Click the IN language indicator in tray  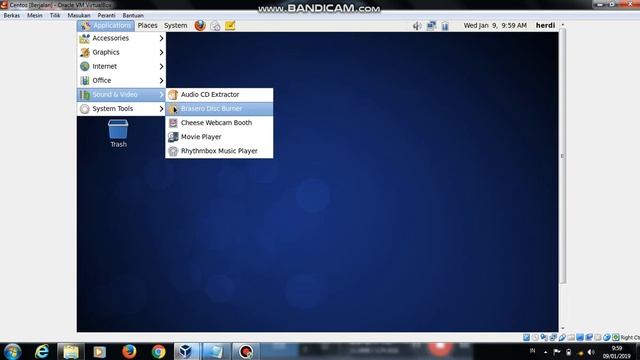(x=532, y=351)
